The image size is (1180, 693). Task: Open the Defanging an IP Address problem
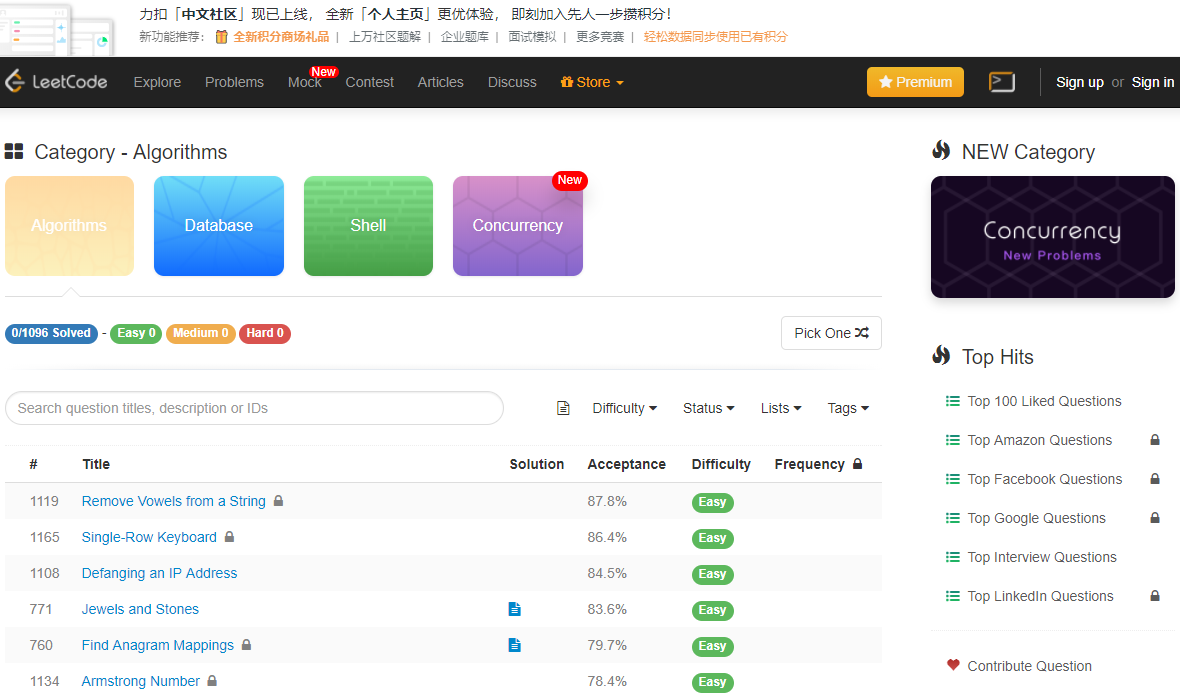(159, 573)
